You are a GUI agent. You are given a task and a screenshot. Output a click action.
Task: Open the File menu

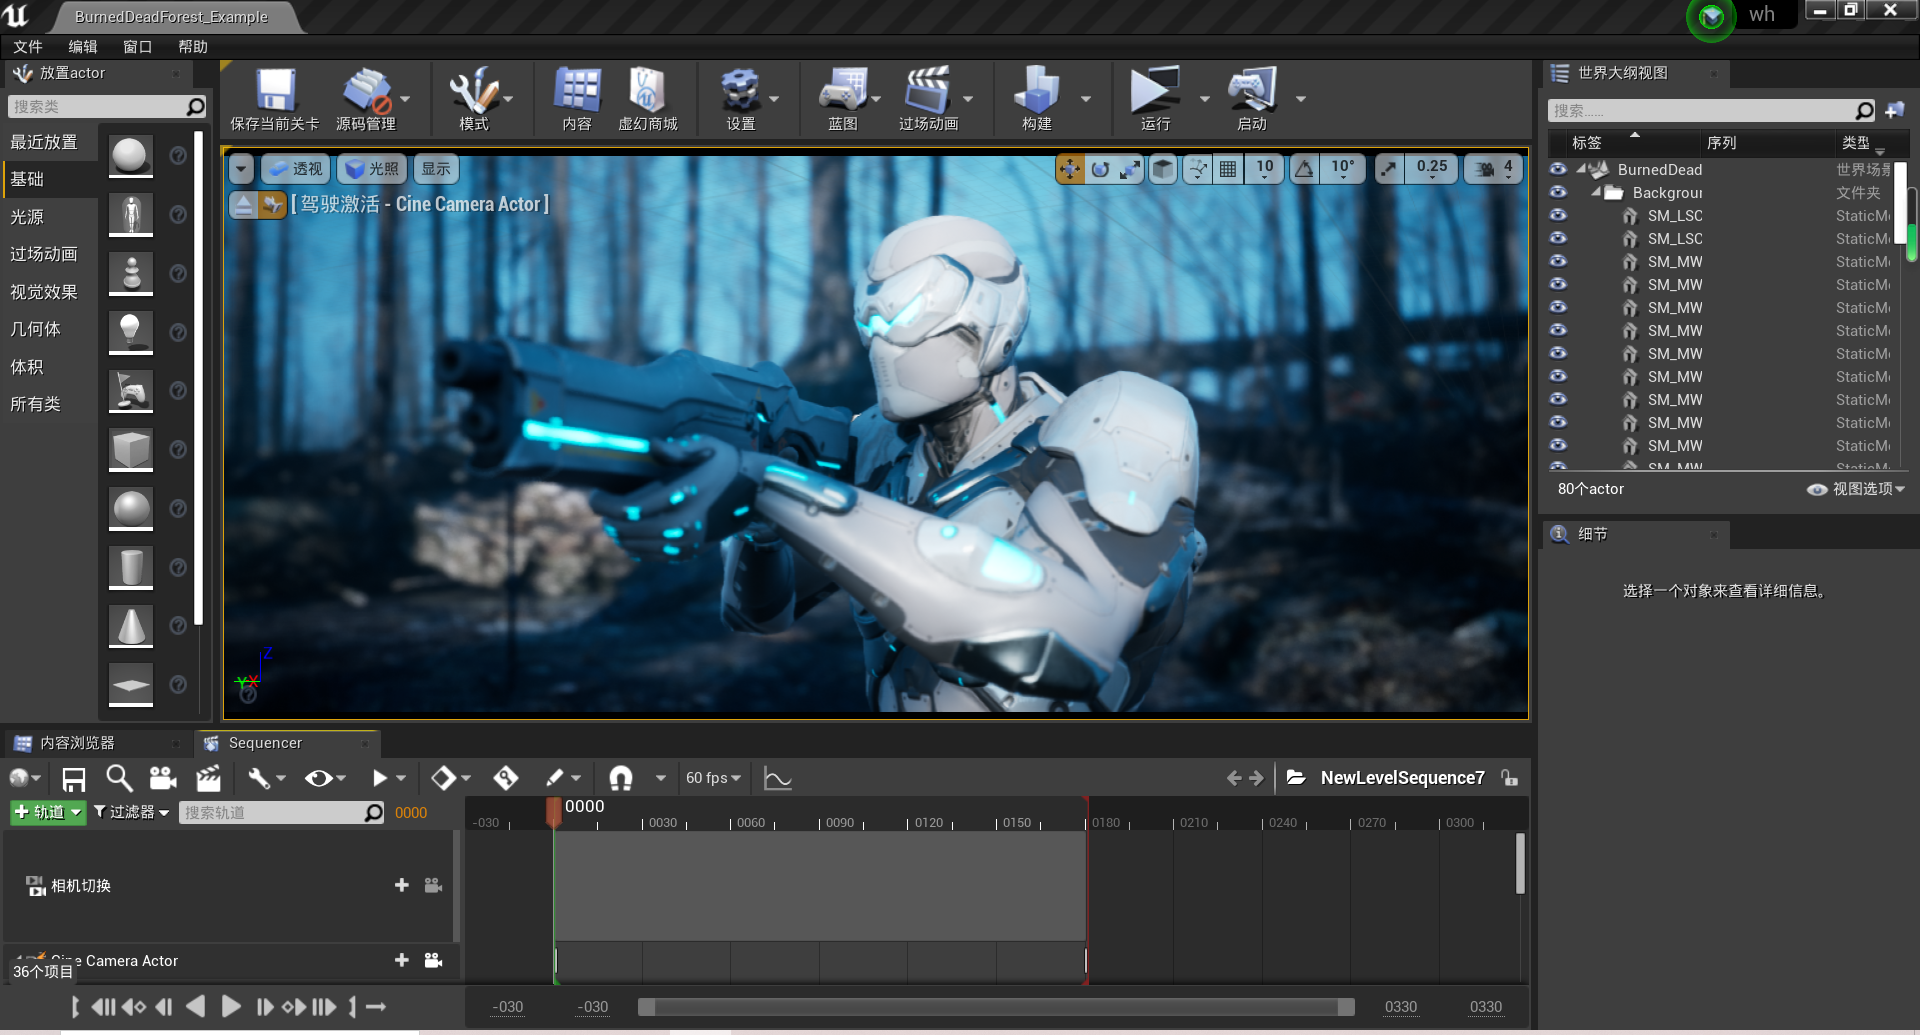pos(28,47)
